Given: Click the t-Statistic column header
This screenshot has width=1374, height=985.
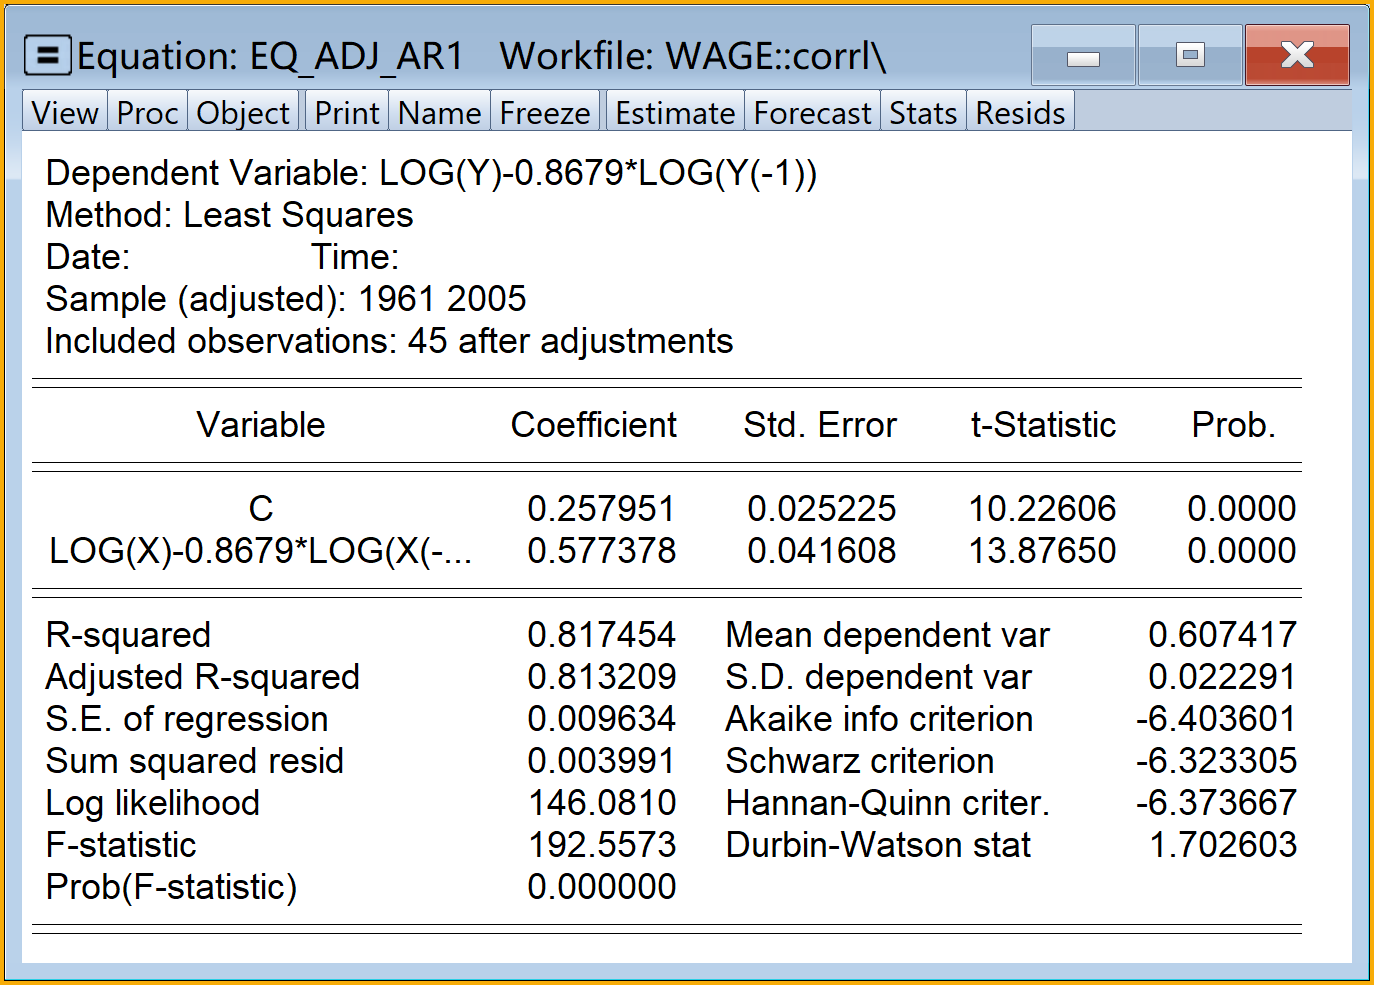Looking at the screenshot, I should (1043, 425).
